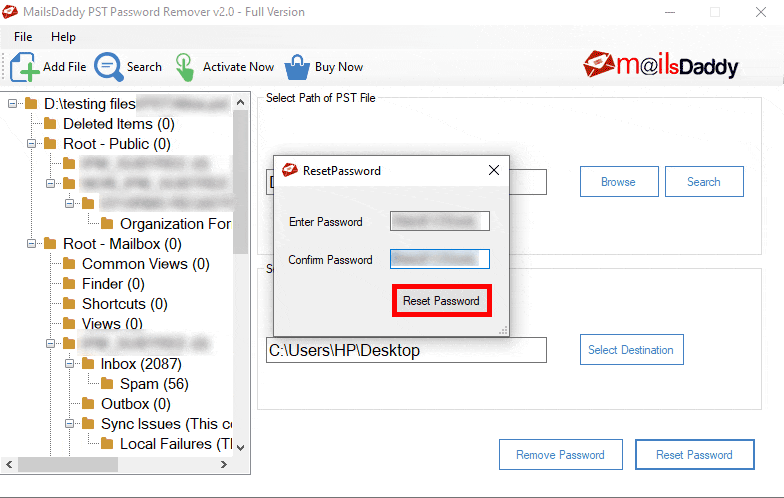Click the Add File toolbar icon

click(x=24, y=66)
